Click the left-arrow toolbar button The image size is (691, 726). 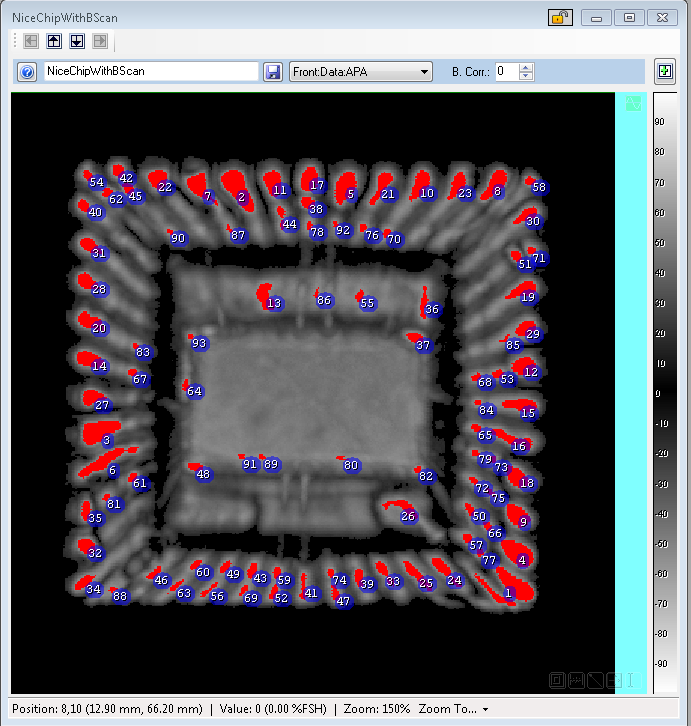[31, 41]
